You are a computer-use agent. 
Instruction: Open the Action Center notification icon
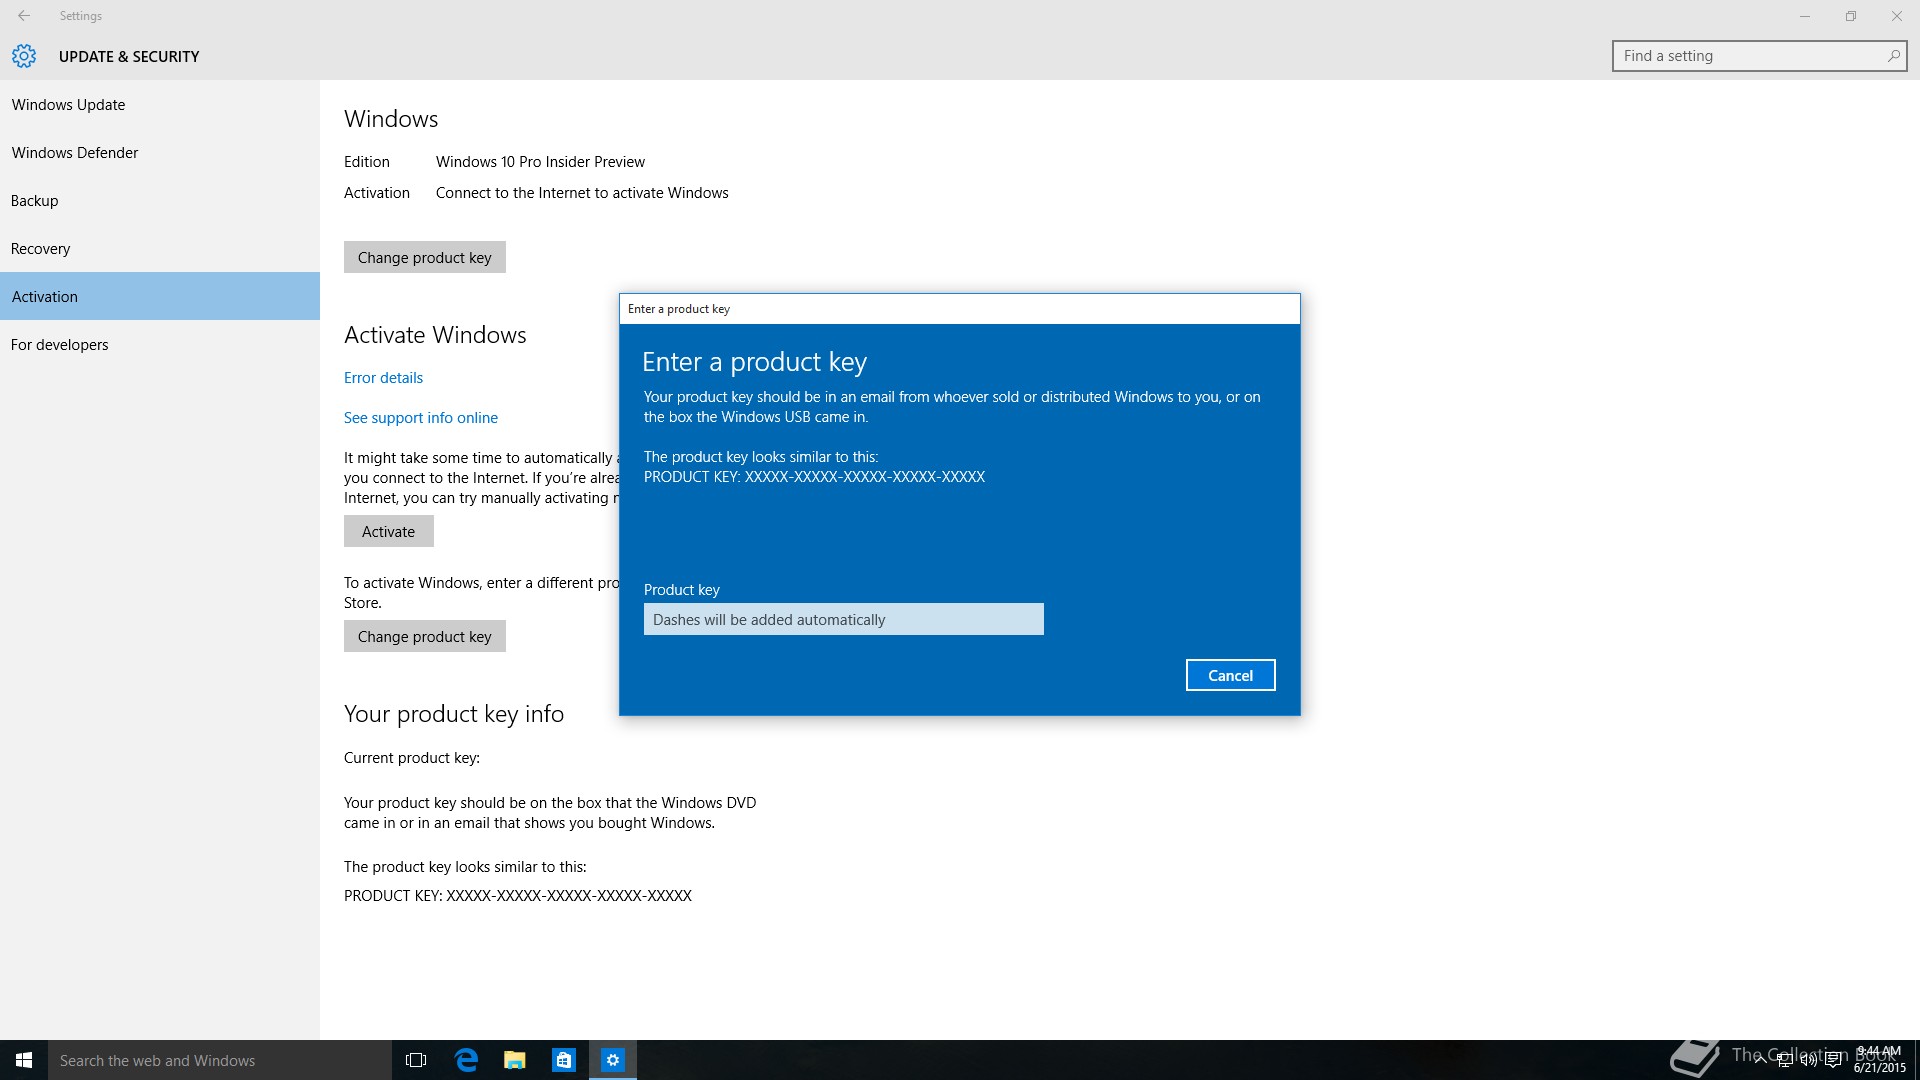point(1833,1060)
